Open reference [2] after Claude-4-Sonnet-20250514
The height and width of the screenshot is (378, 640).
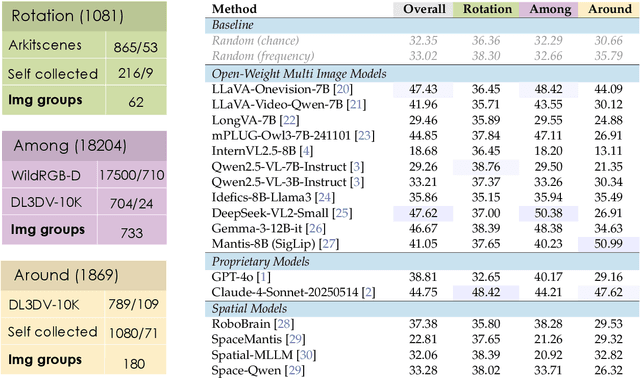369,293
